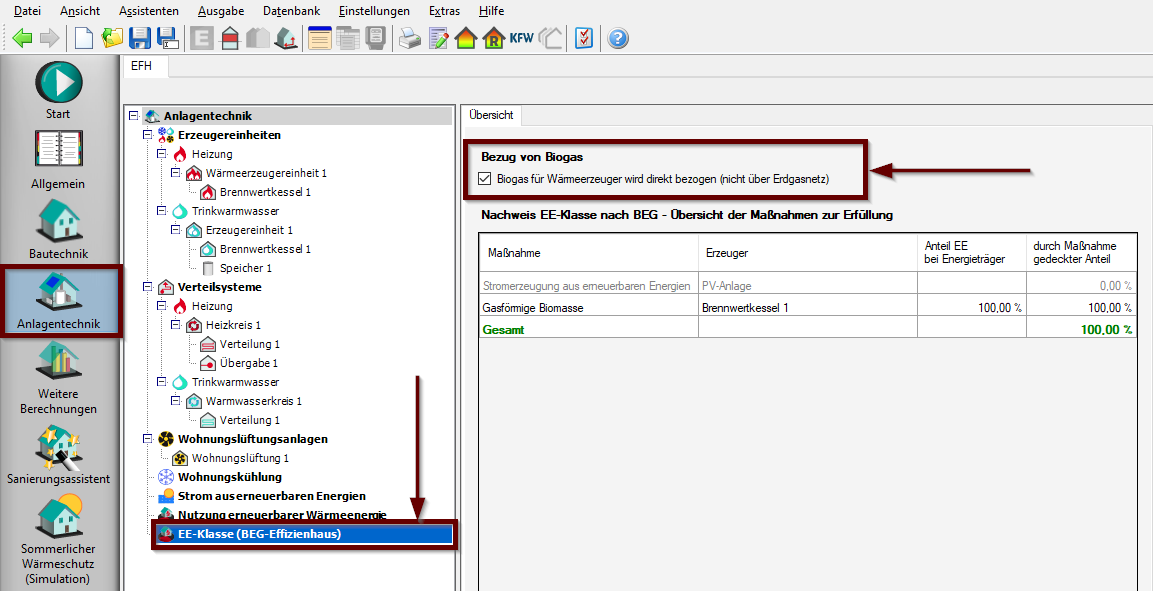1153x591 pixels.
Task: Select Strom aus erneuerbaren Energien tree item
Action: [x=271, y=496]
